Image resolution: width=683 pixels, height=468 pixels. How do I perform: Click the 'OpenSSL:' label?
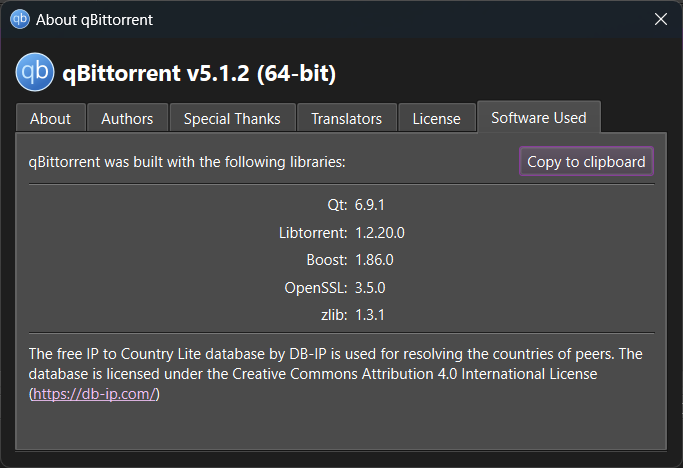(316, 288)
